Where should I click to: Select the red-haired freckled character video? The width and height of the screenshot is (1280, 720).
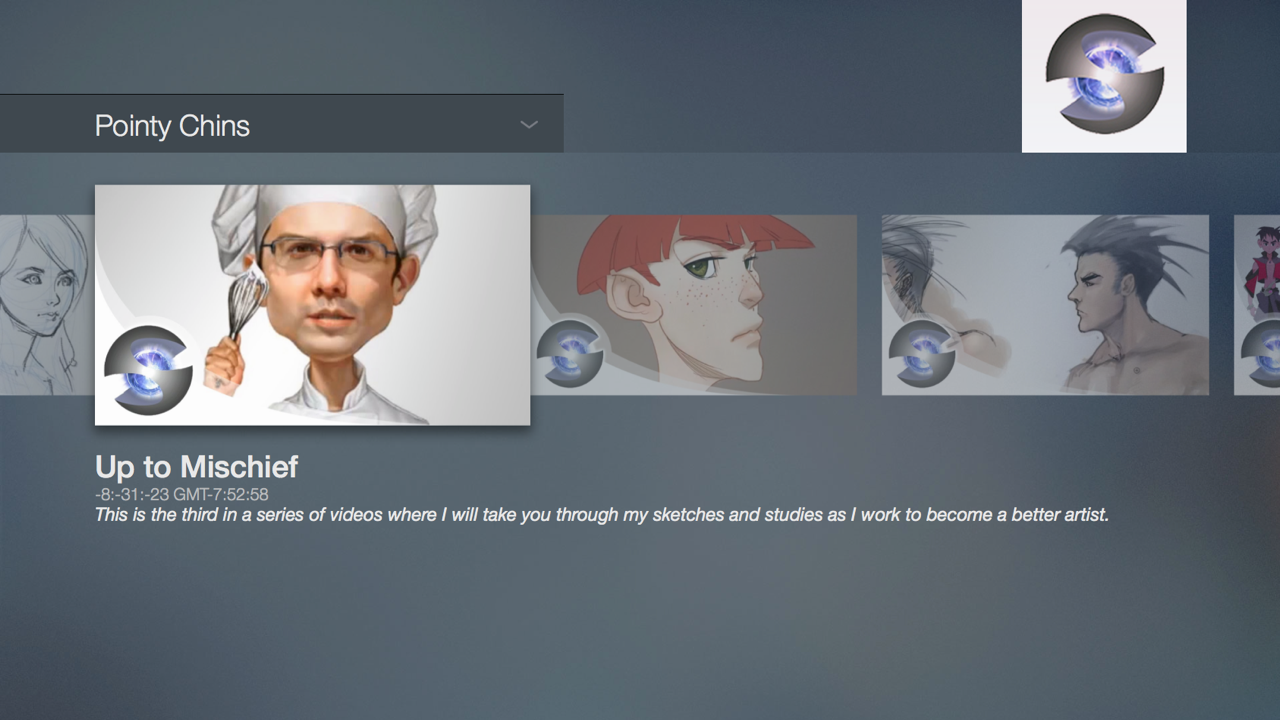pyautogui.click(x=694, y=305)
